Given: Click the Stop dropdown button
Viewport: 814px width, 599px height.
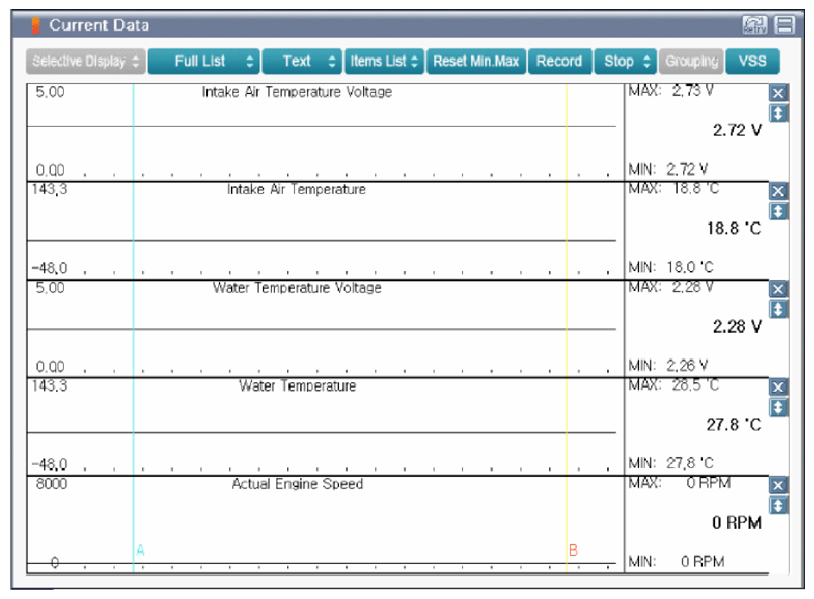Looking at the screenshot, I should [626, 61].
